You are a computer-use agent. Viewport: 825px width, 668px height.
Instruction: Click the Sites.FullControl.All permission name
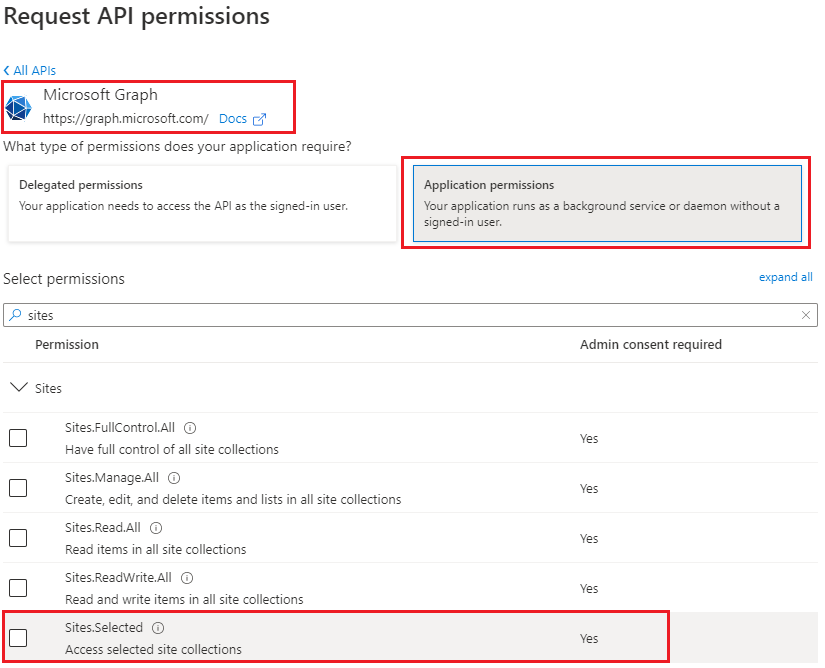pyautogui.click(x=120, y=428)
